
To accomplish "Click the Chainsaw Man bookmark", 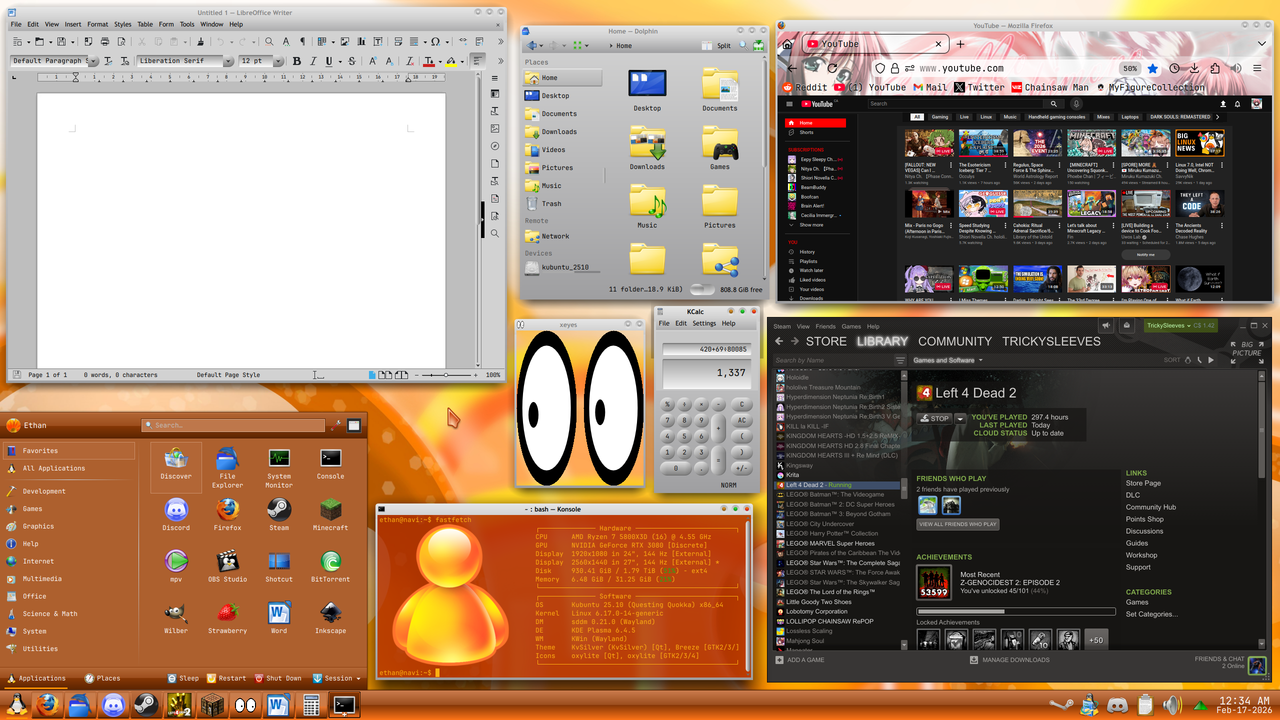I will 1050,87.
